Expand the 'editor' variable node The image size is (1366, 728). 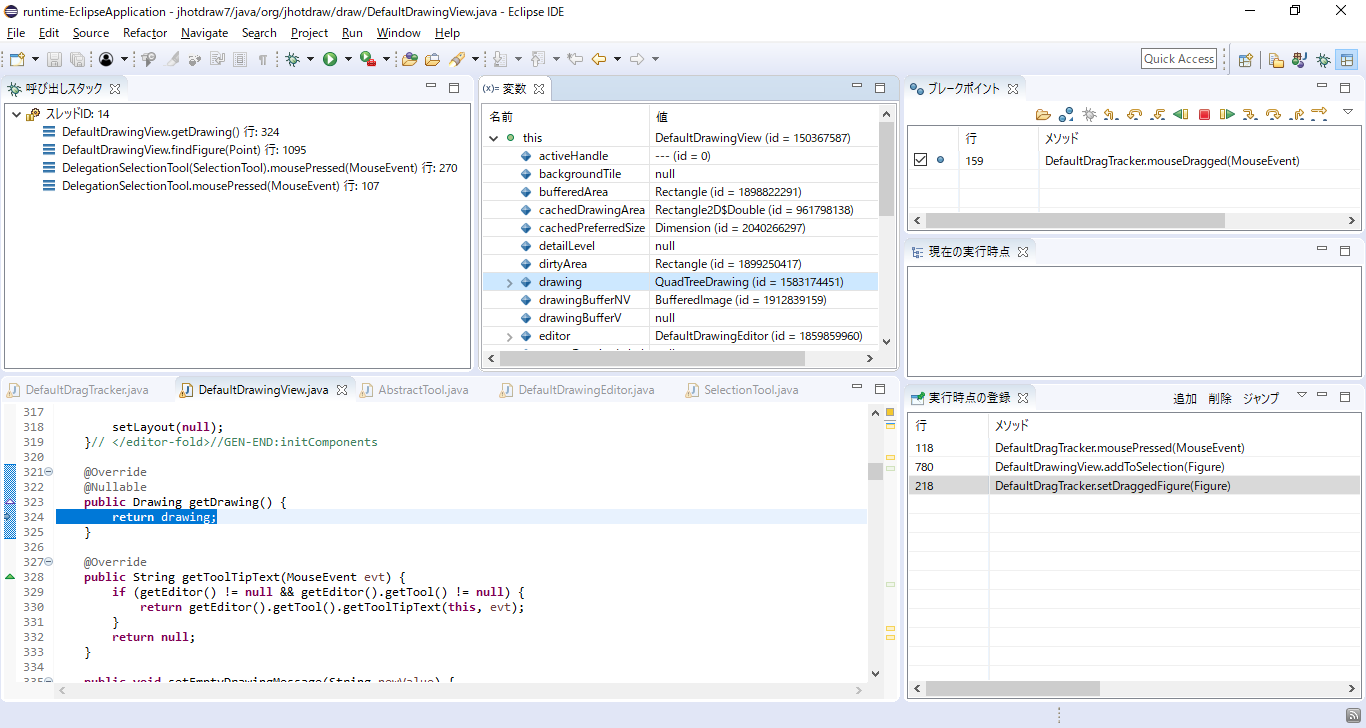tap(509, 337)
